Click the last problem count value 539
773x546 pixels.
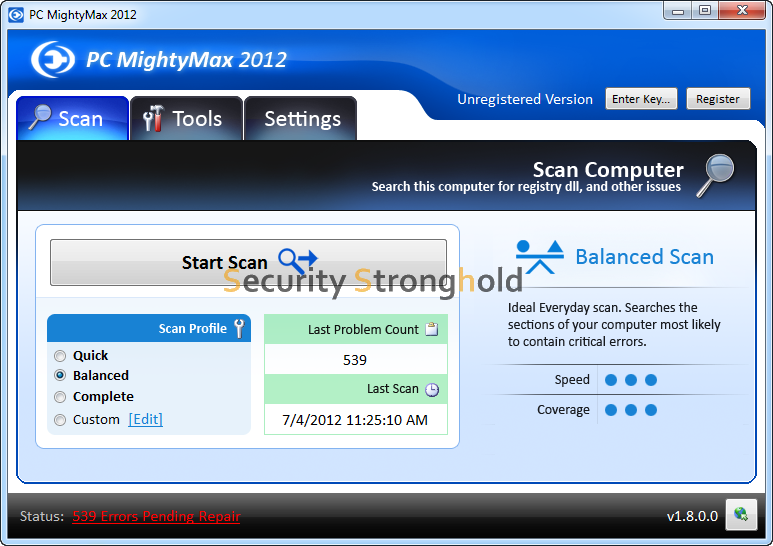tap(355, 360)
